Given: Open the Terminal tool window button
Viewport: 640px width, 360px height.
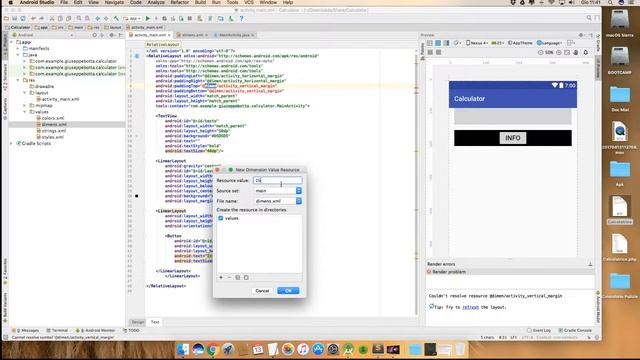Looking at the screenshot, I should (57, 330).
